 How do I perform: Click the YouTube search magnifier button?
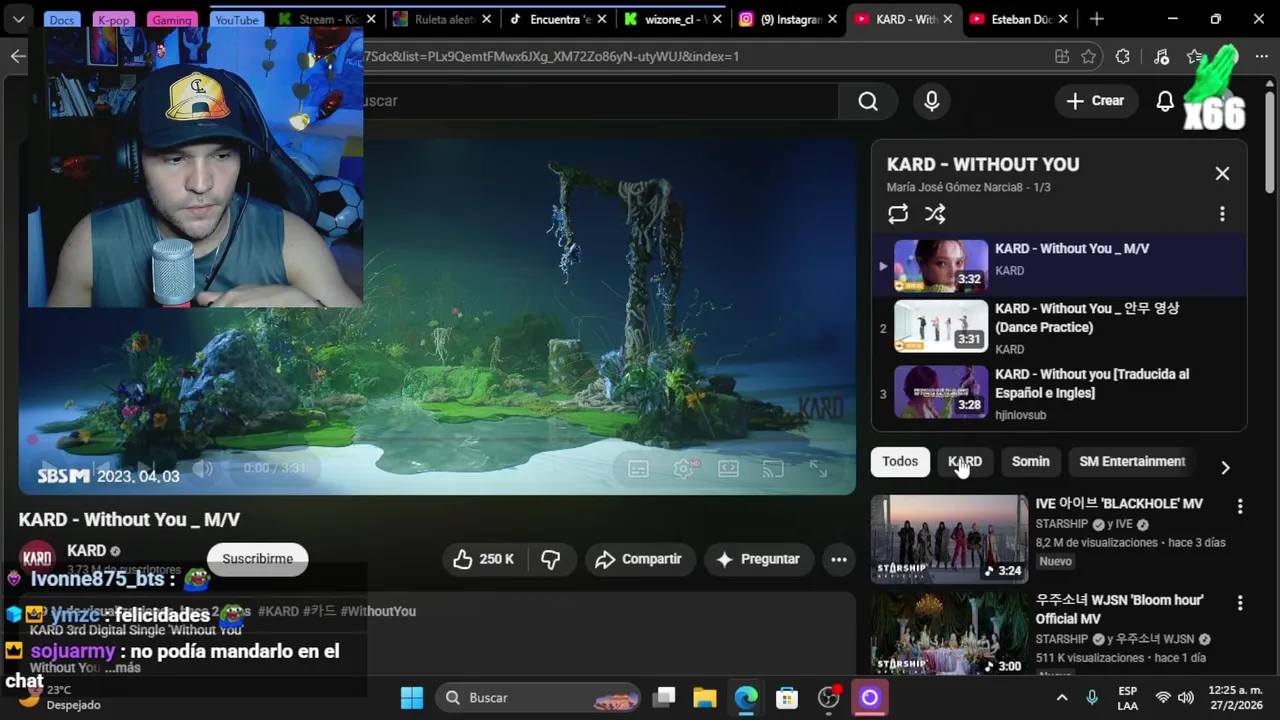click(868, 101)
